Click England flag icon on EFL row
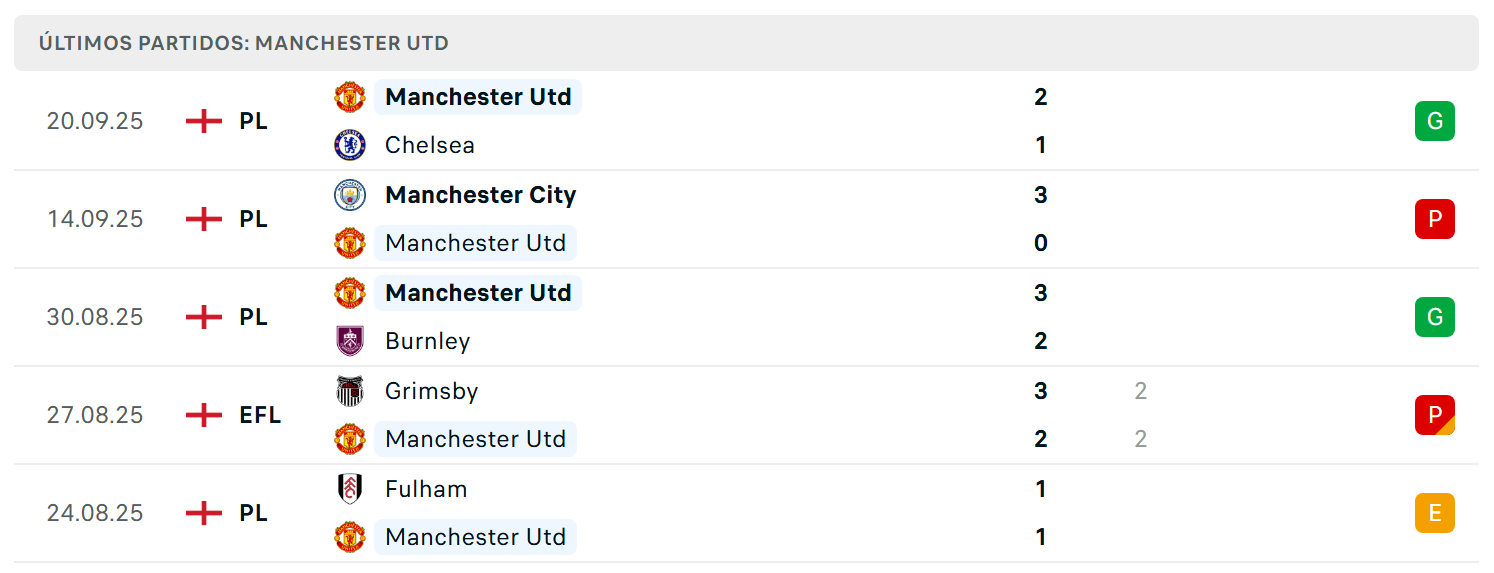This screenshot has height=573, width=1494. point(204,415)
